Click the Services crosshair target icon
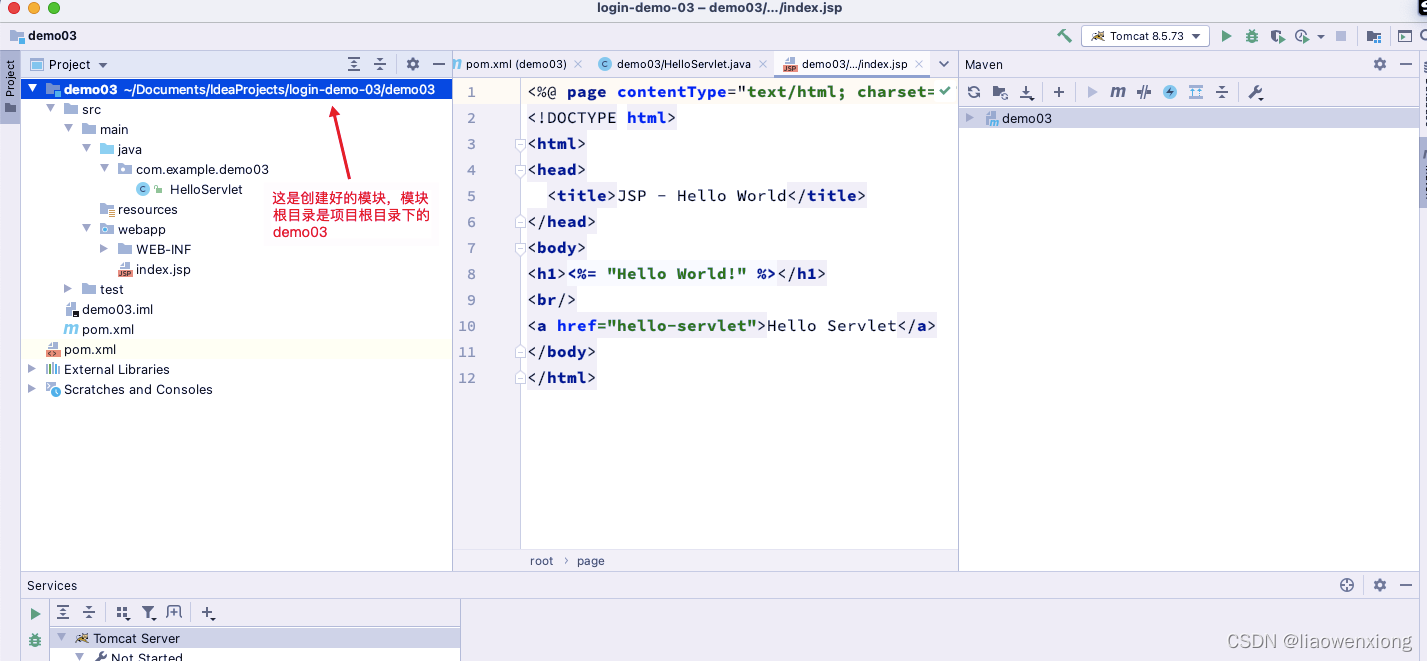 tap(1347, 585)
